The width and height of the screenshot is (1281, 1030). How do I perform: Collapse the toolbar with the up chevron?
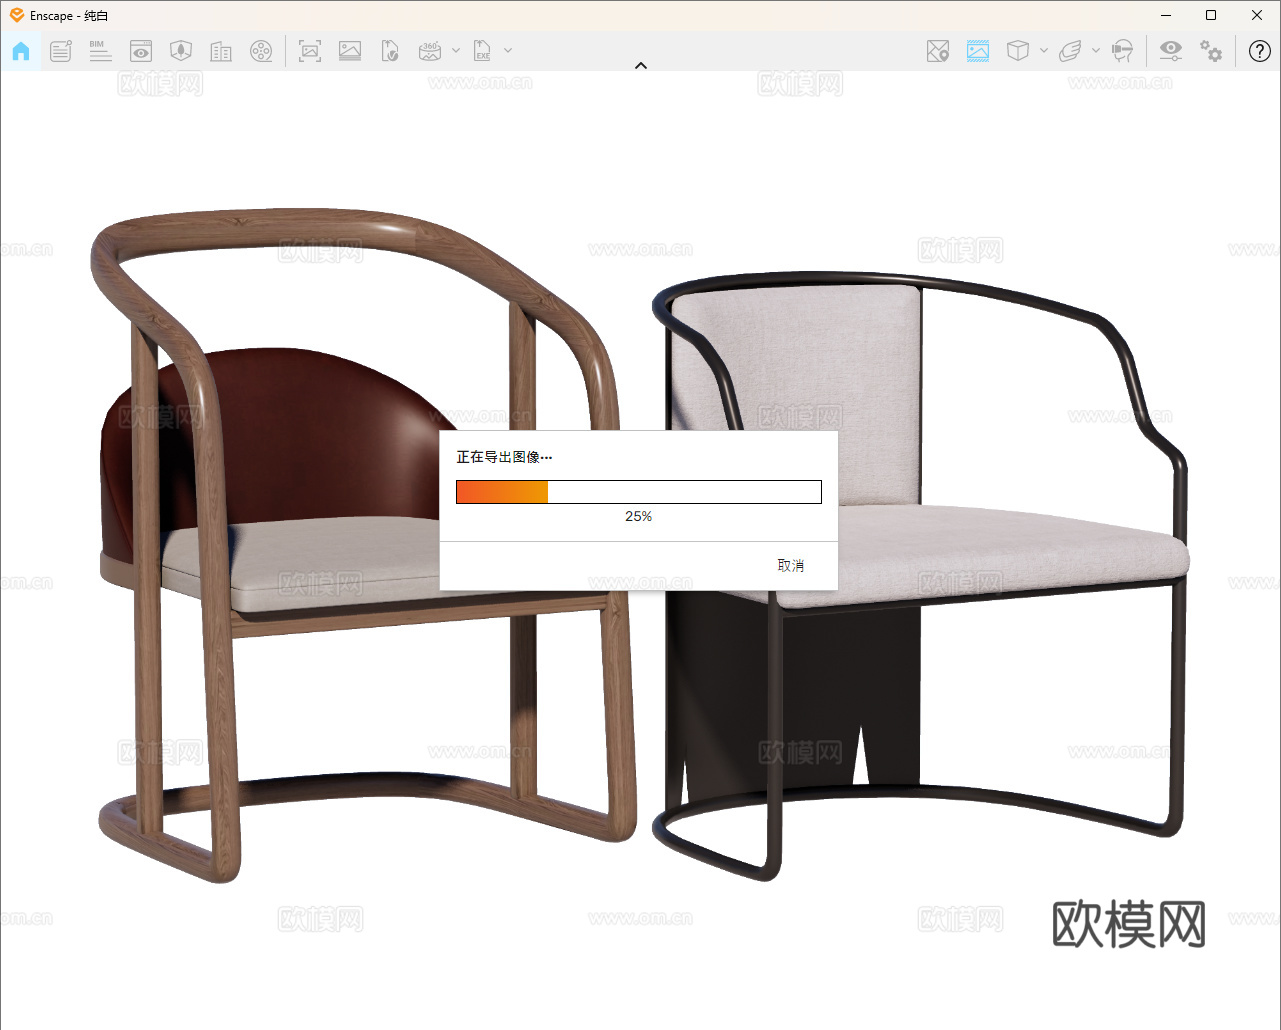point(641,66)
